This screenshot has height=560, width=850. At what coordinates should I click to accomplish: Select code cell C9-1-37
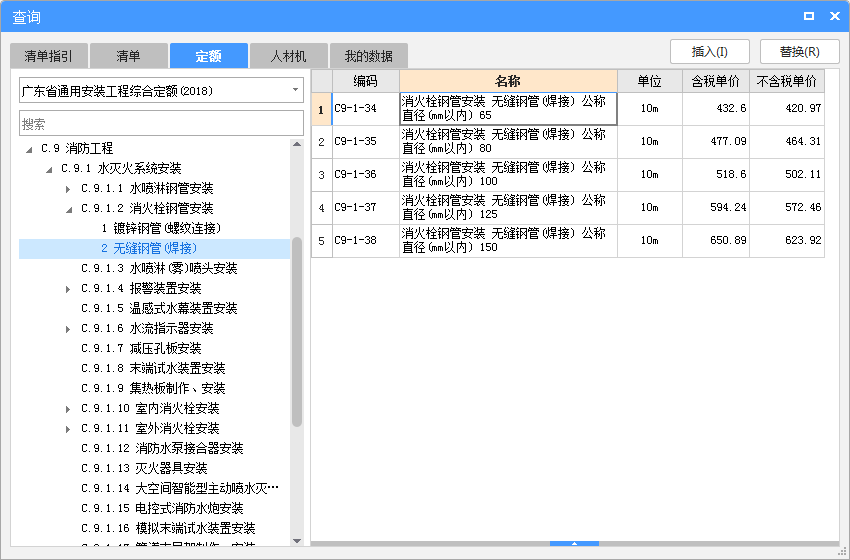point(366,208)
